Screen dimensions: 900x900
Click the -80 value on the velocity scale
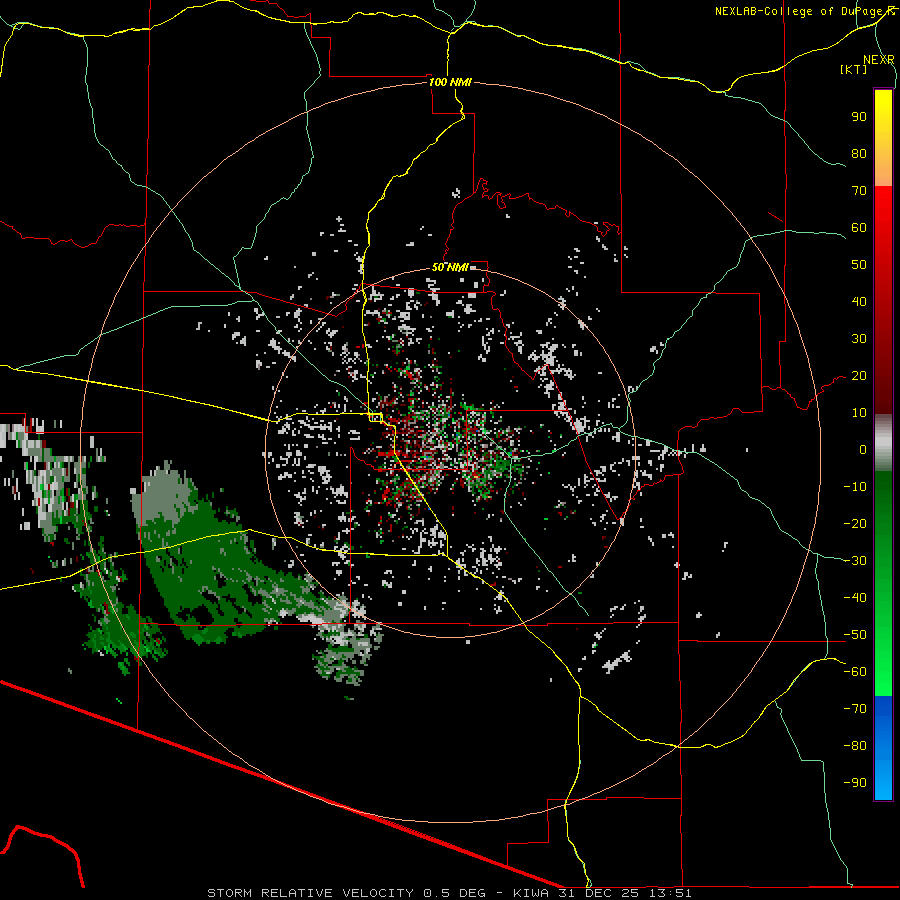click(x=855, y=746)
